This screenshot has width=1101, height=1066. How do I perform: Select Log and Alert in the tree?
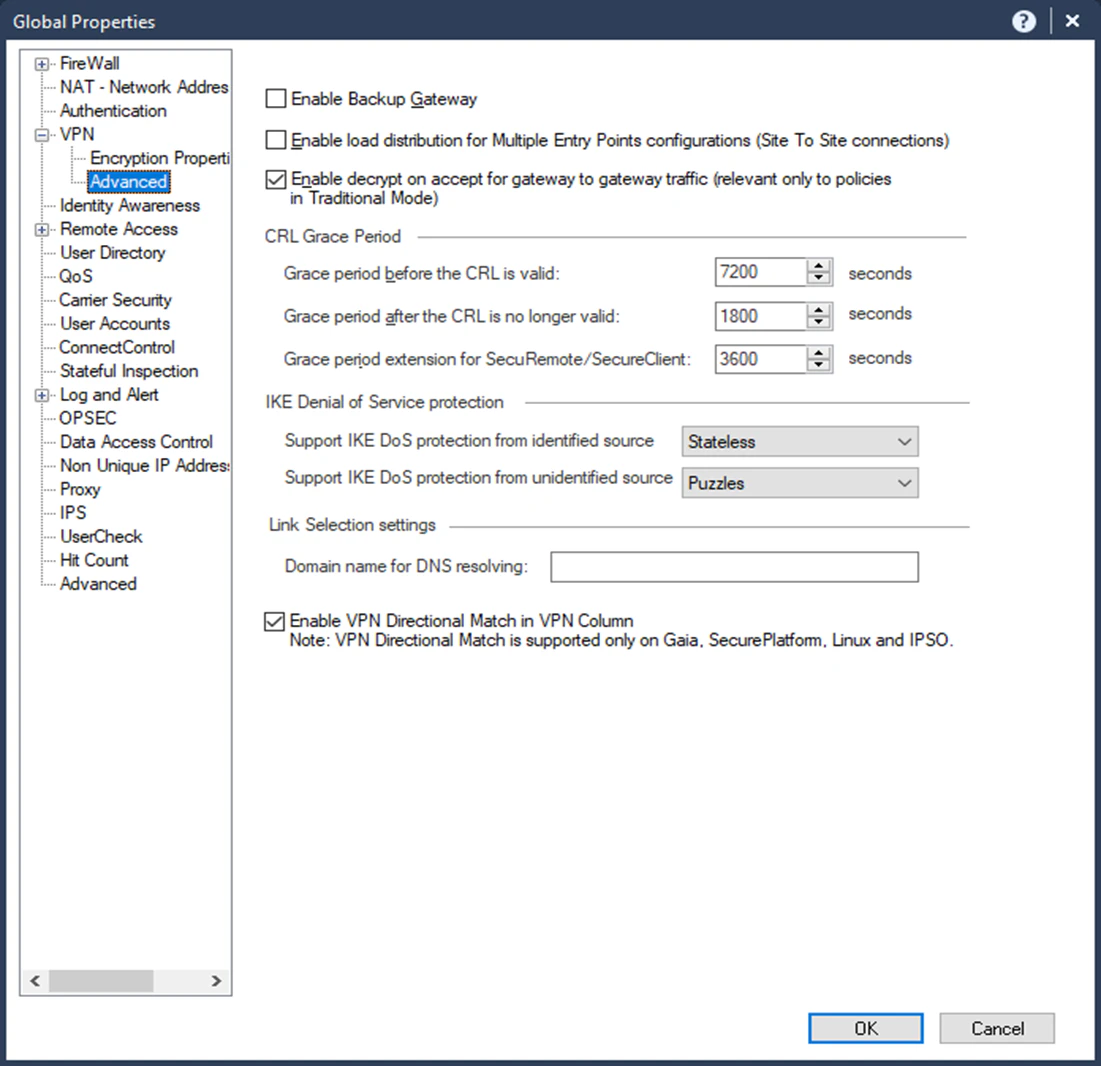[109, 395]
